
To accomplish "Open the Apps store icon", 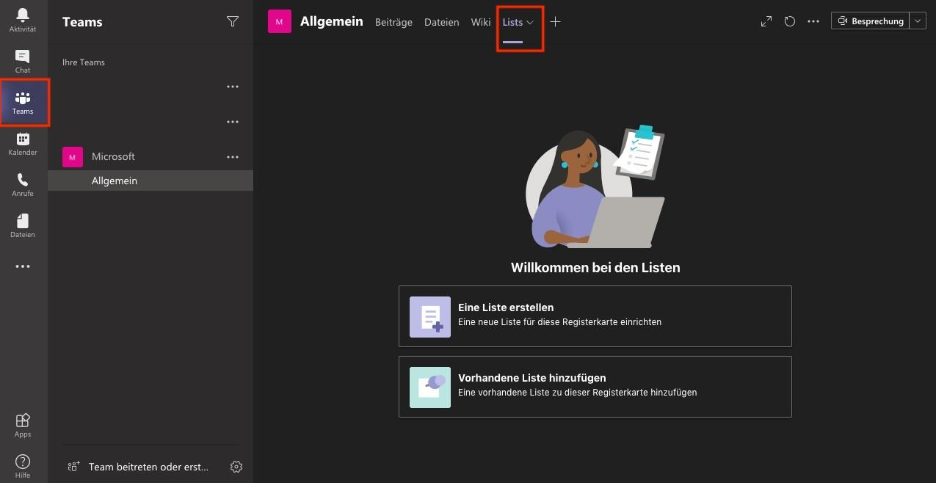I will (x=23, y=420).
